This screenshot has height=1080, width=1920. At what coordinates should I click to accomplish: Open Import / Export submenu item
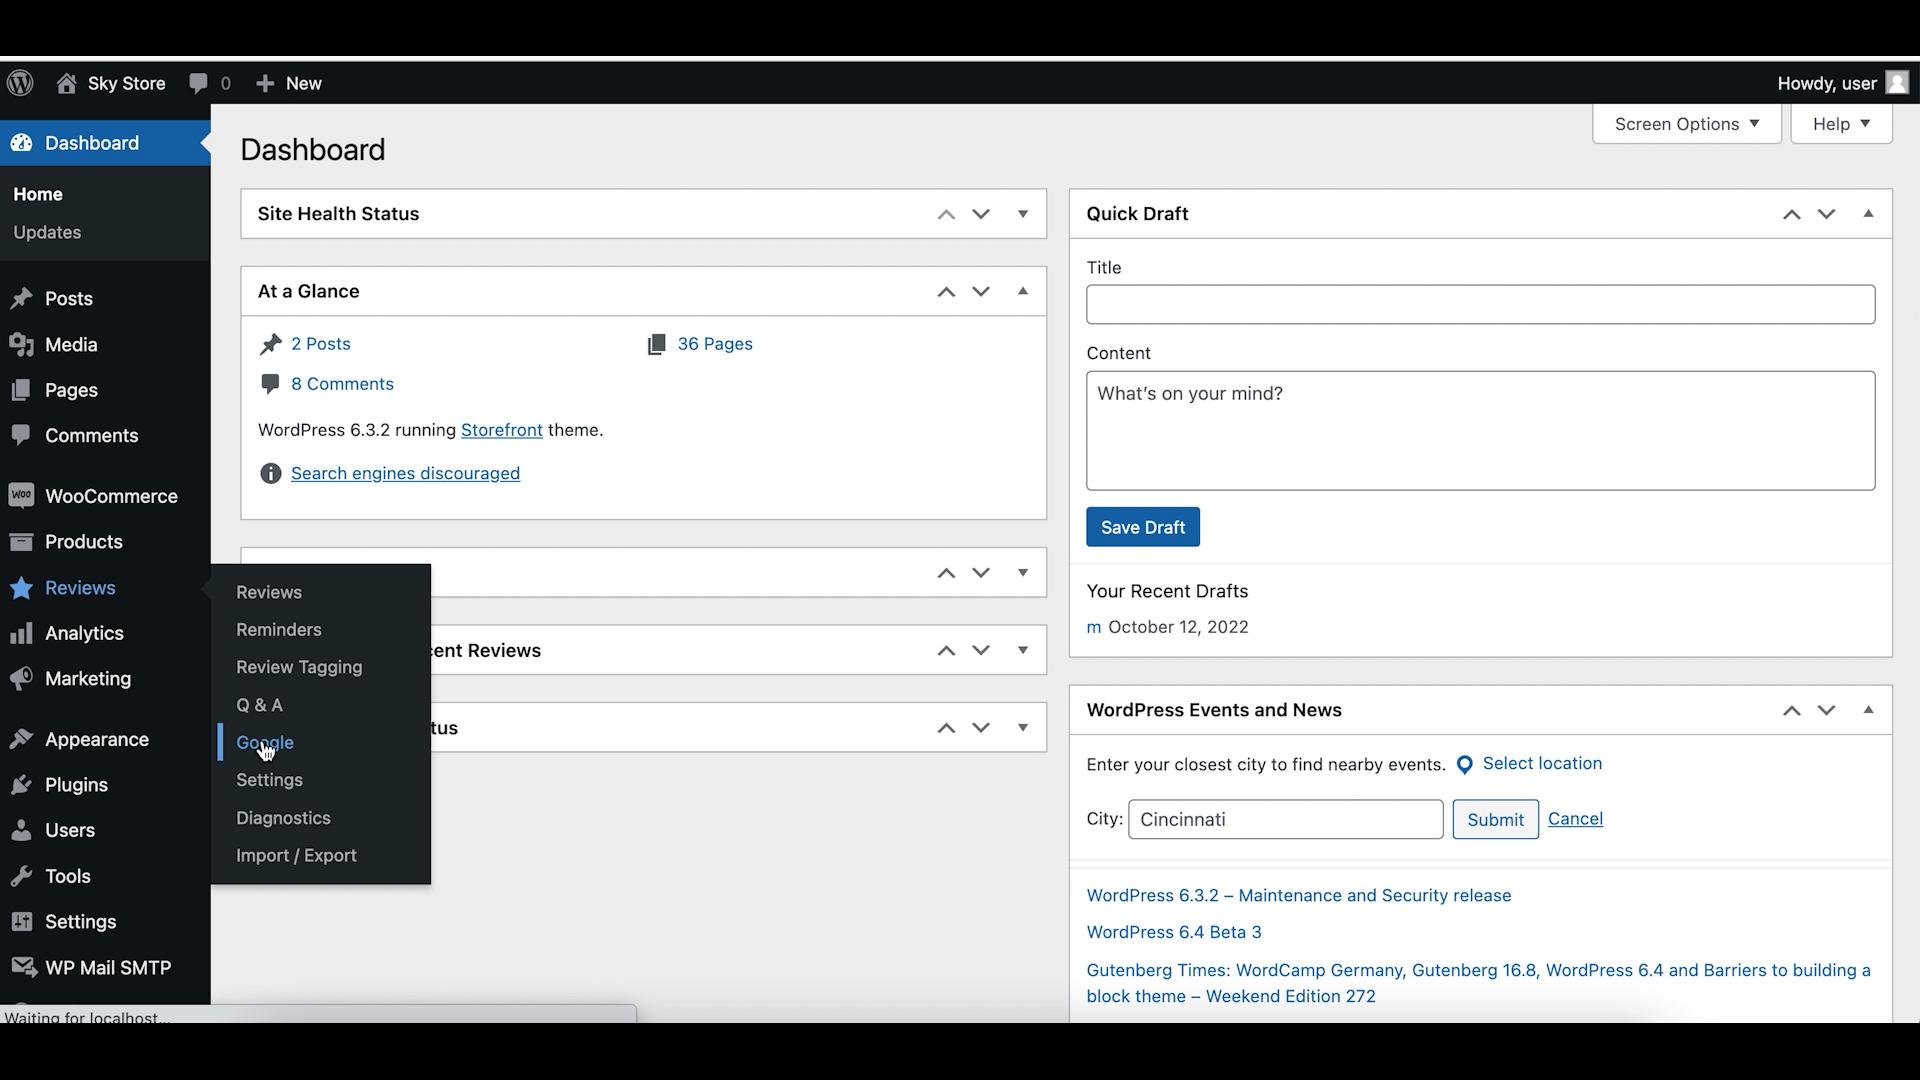[296, 856]
